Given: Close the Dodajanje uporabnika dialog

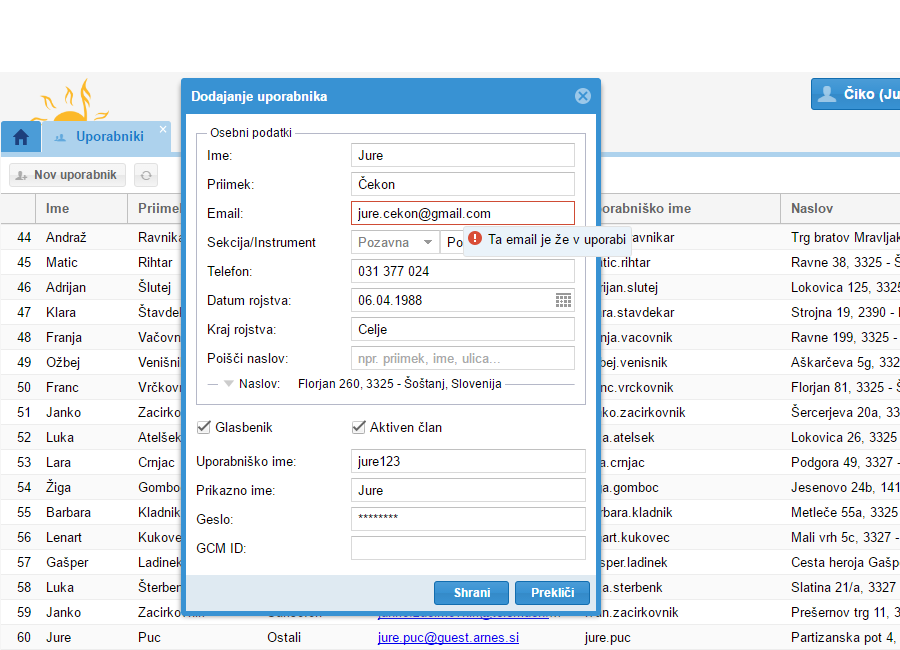Looking at the screenshot, I should point(583,96).
